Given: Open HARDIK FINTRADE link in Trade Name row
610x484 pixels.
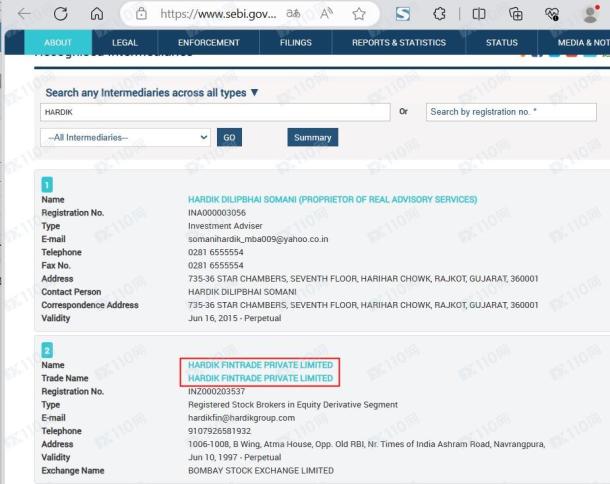Looking at the screenshot, I should click(261, 378).
